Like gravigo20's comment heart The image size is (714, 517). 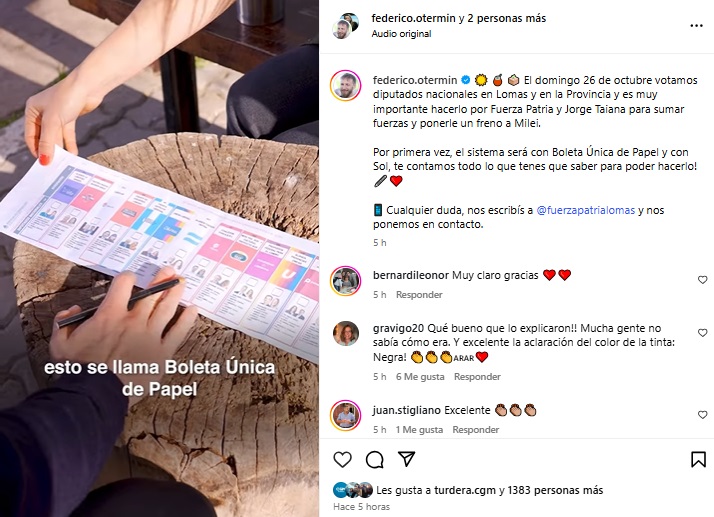click(x=703, y=333)
